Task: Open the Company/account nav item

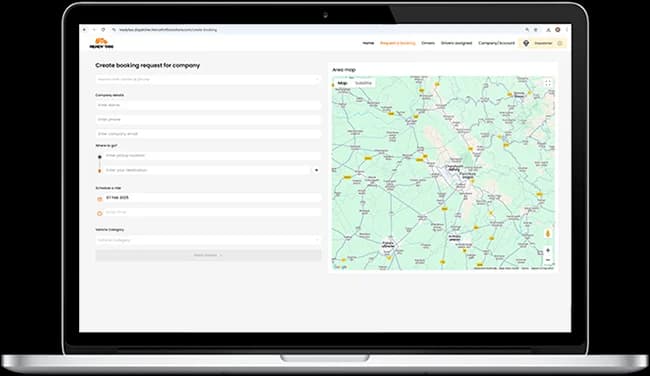Action: coord(496,43)
